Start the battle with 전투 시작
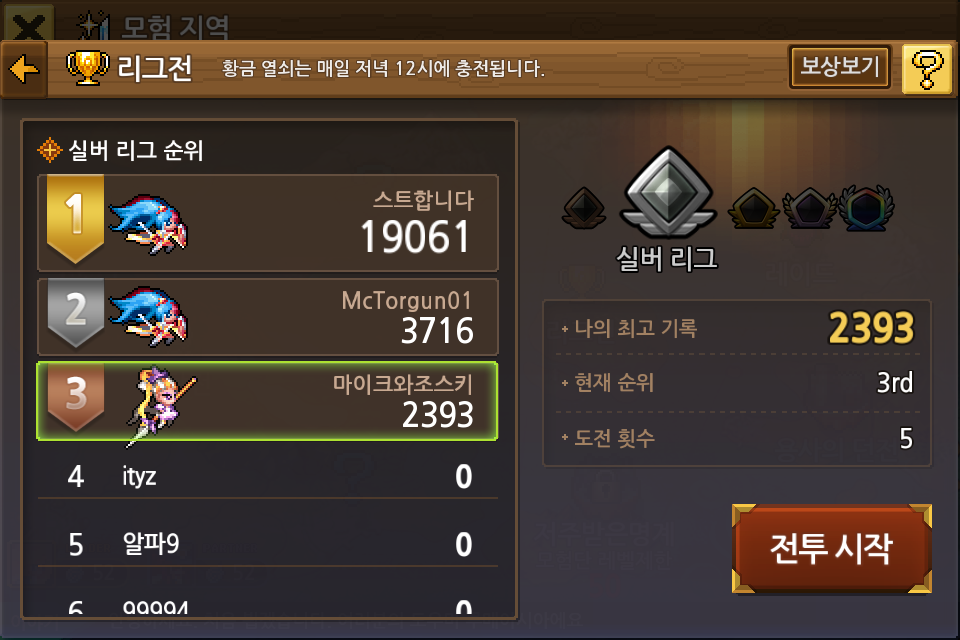The image size is (960, 640). pos(831,548)
